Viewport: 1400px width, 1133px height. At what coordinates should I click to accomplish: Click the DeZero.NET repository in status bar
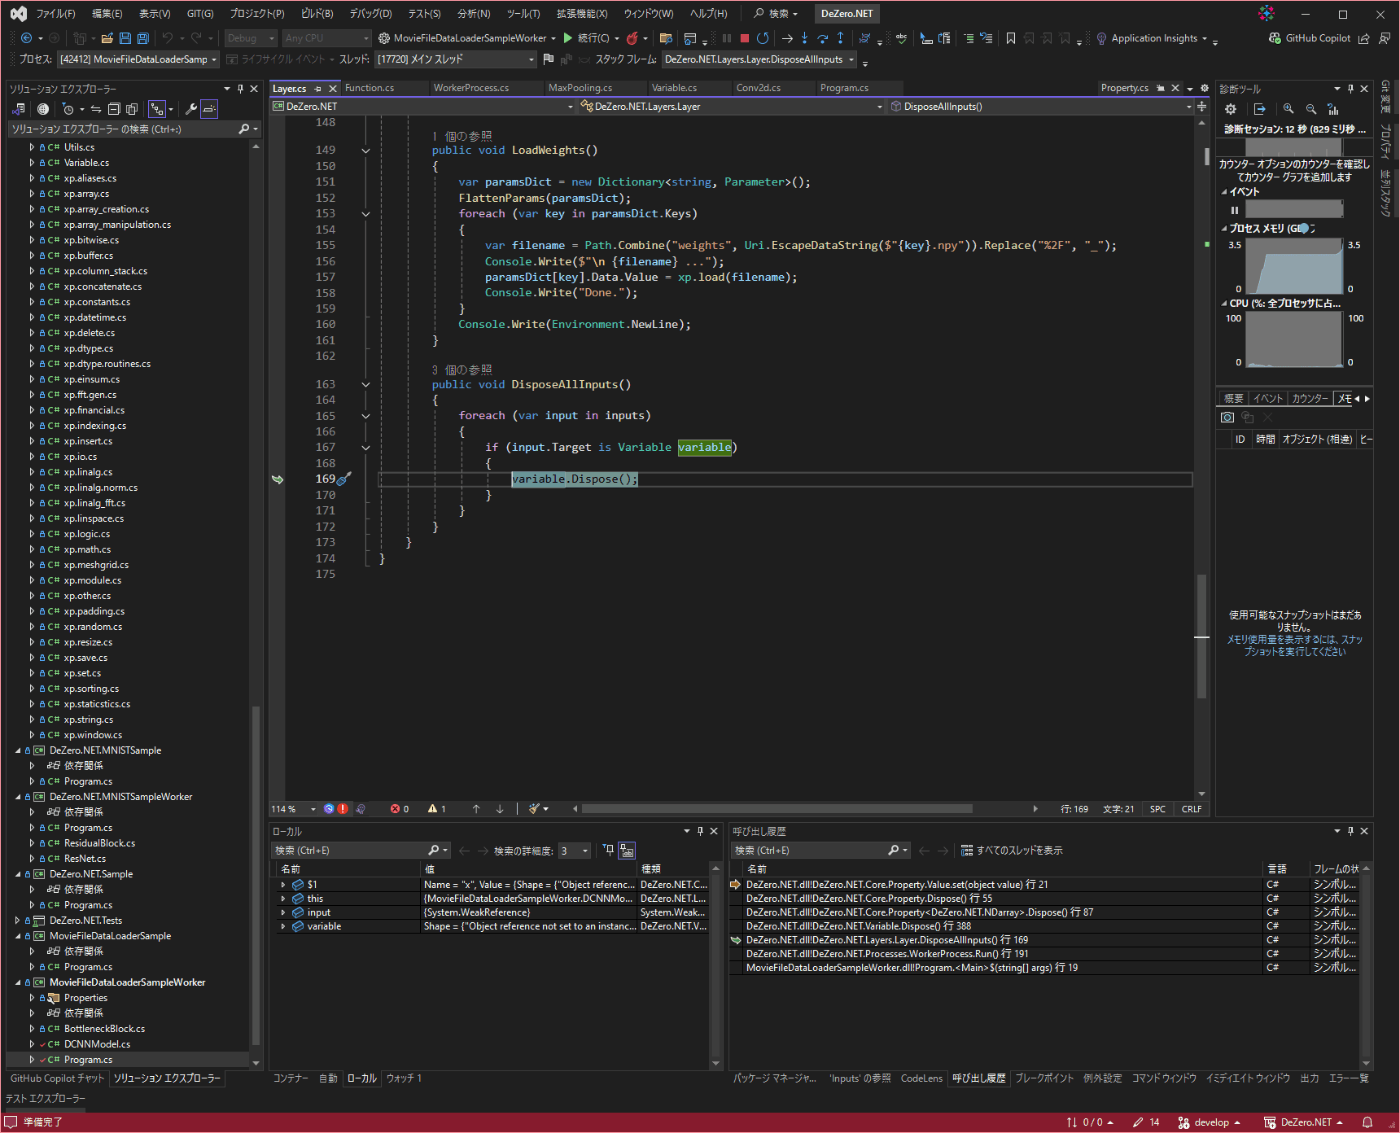coord(1303,1122)
